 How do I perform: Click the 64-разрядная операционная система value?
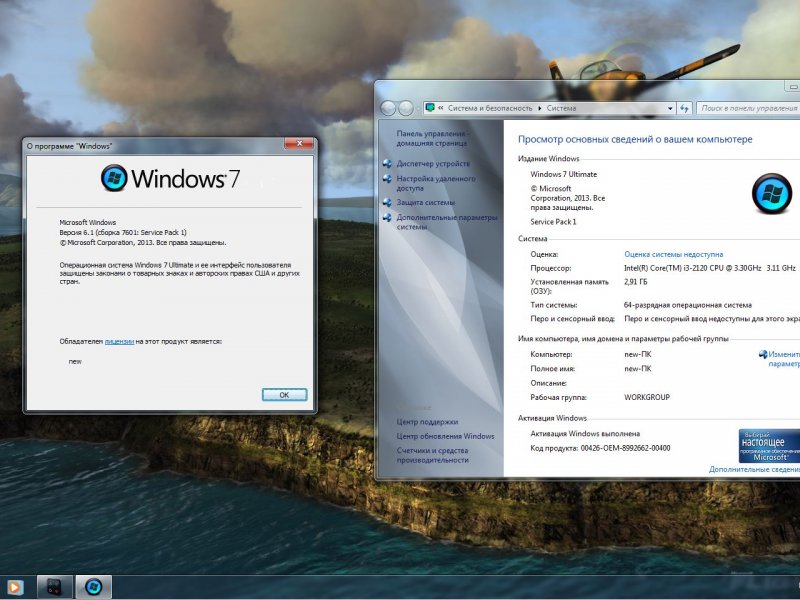click(x=688, y=305)
